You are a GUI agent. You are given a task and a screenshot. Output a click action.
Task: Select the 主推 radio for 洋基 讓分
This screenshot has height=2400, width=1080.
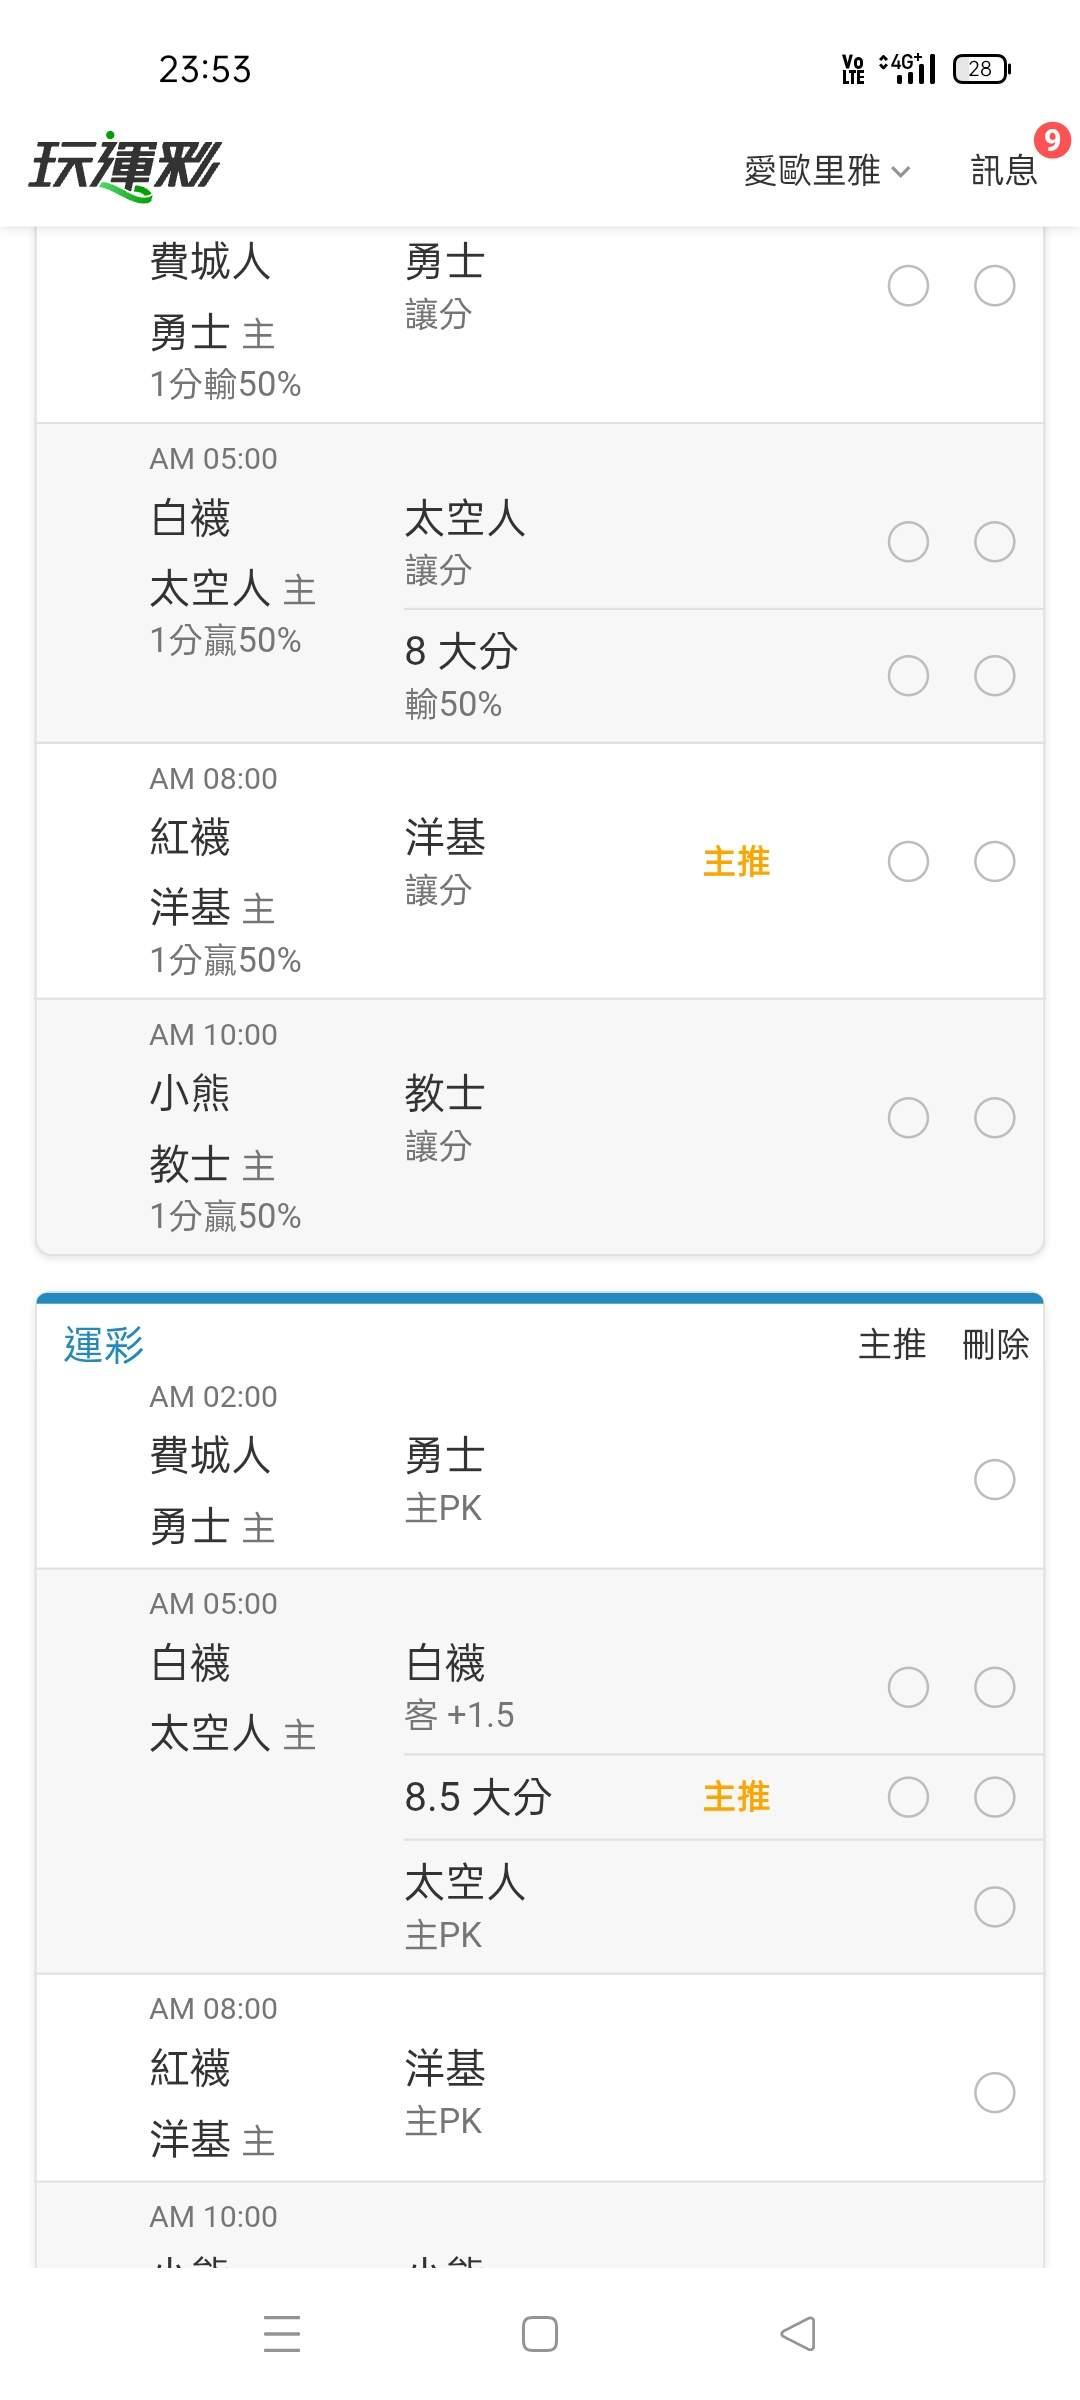908,861
